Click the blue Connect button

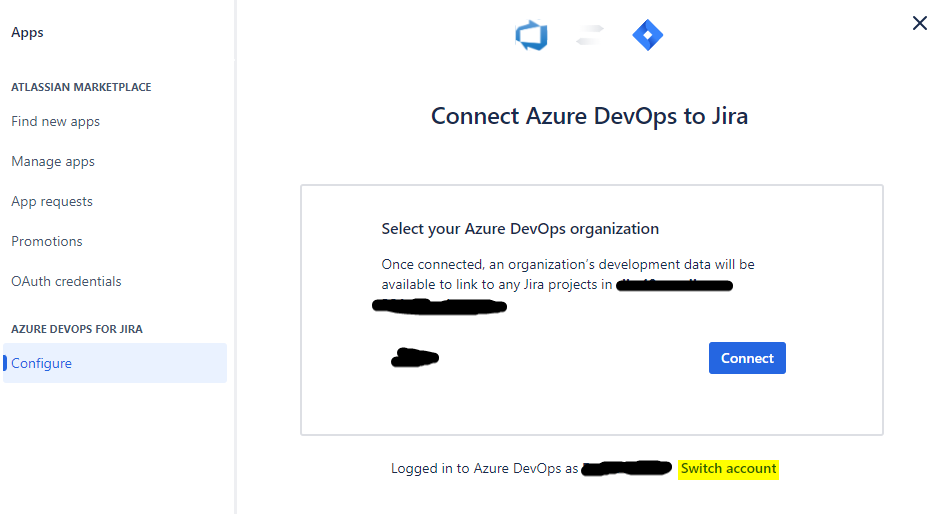point(747,358)
